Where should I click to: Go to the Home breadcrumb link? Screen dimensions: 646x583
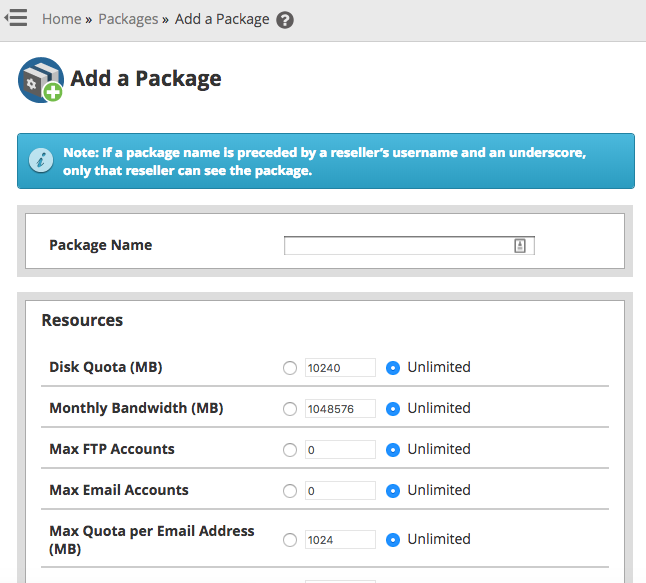click(x=61, y=19)
